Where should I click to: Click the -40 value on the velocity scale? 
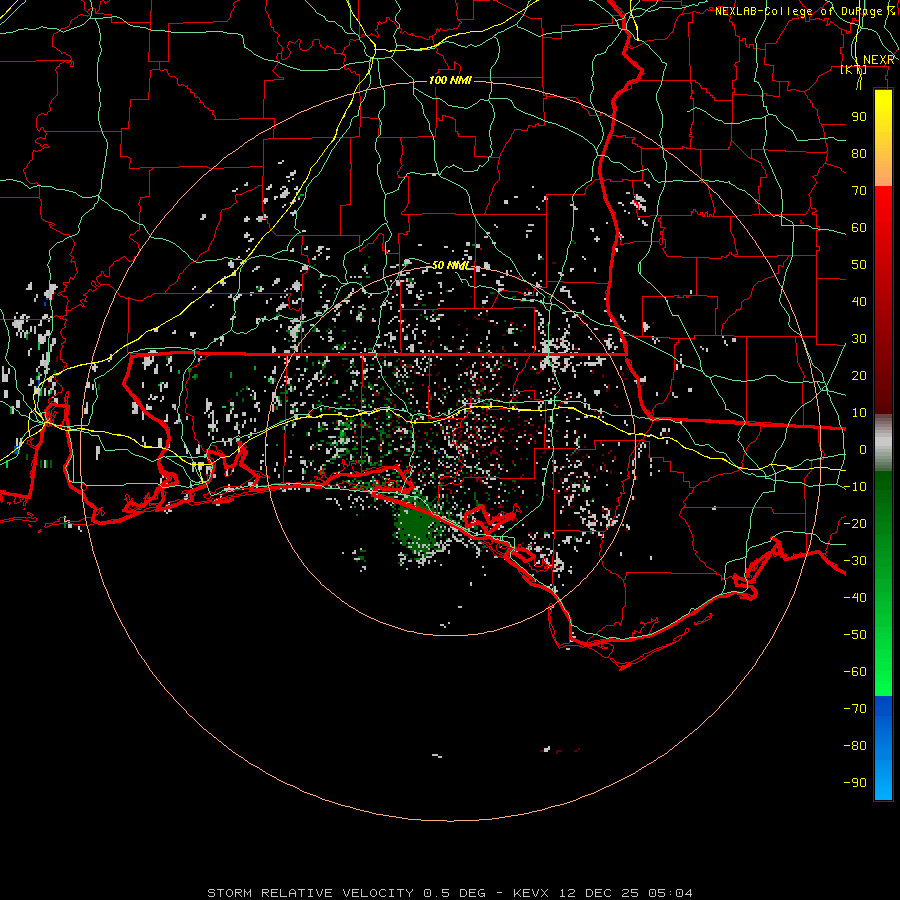pyautogui.click(x=855, y=598)
